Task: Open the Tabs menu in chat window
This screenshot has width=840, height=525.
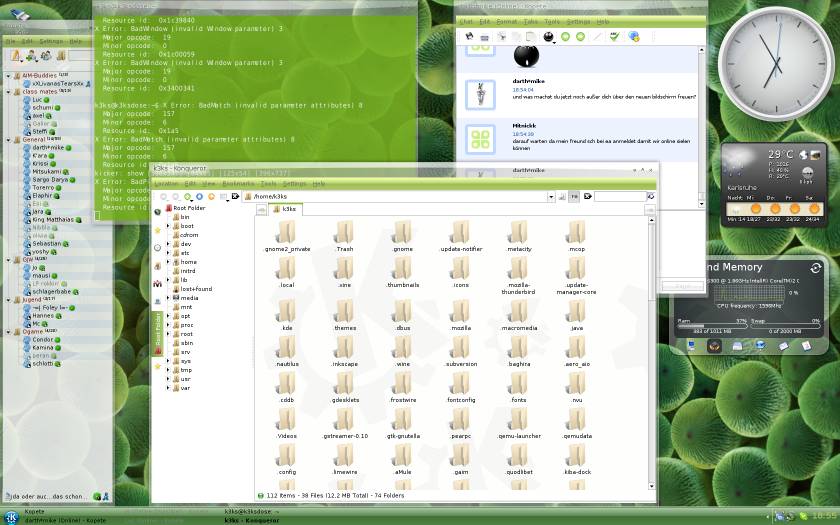Action: (530, 21)
